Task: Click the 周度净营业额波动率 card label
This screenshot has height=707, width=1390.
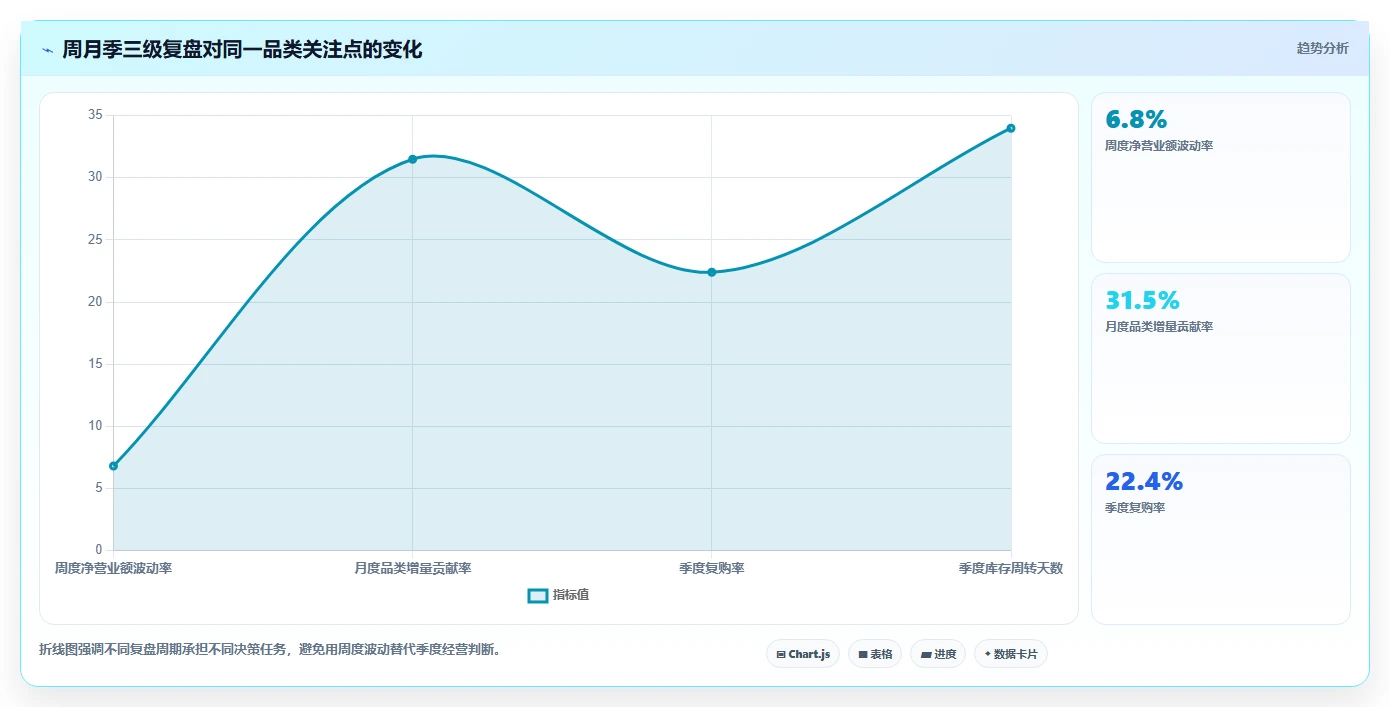Action: click(1159, 146)
